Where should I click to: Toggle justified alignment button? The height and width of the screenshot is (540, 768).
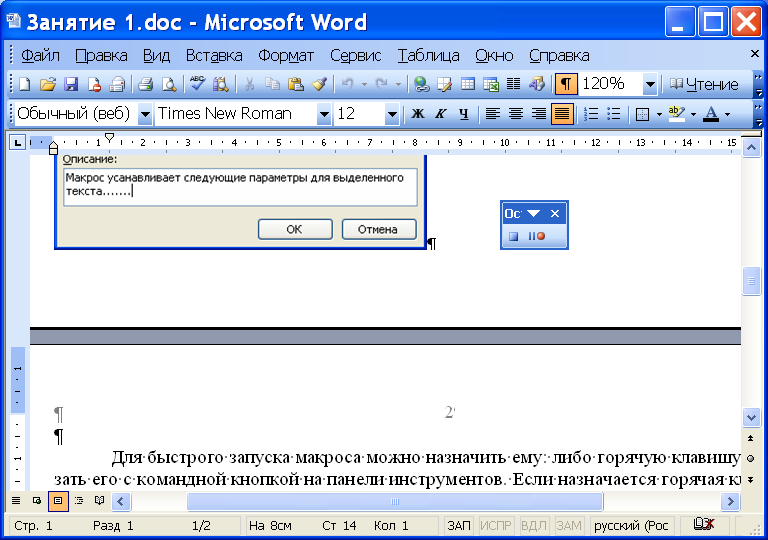tap(562, 114)
